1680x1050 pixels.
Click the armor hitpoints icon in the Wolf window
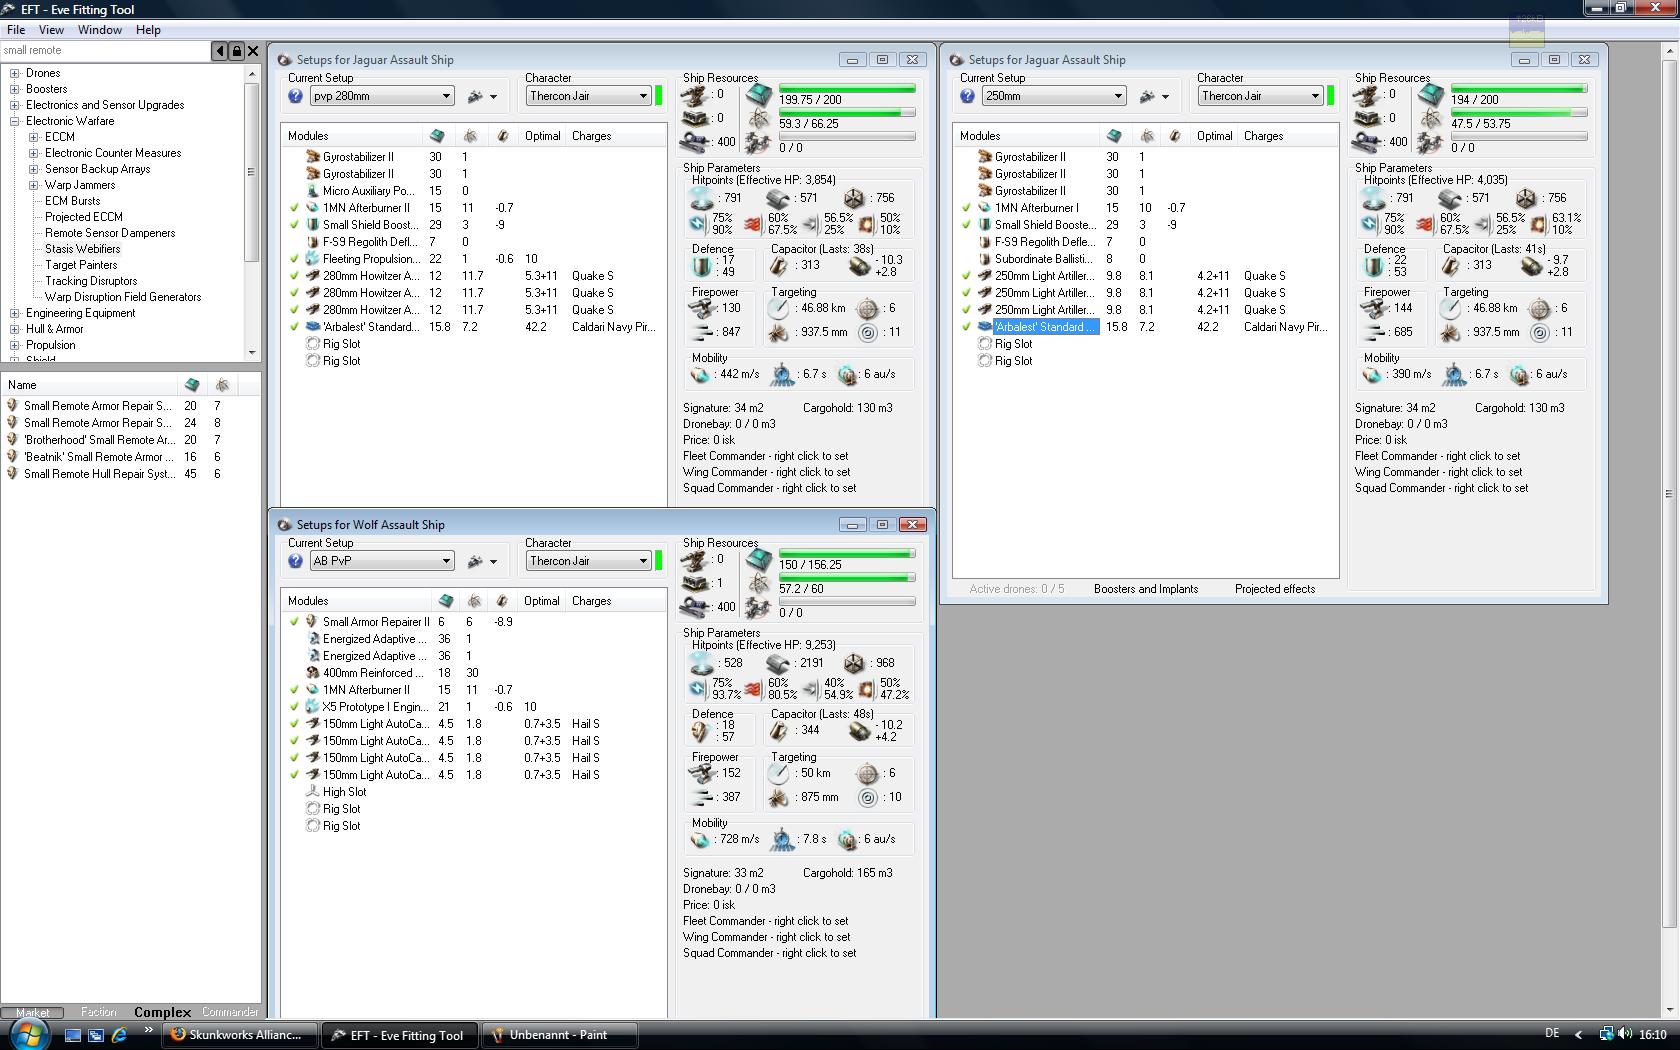[779, 663]
